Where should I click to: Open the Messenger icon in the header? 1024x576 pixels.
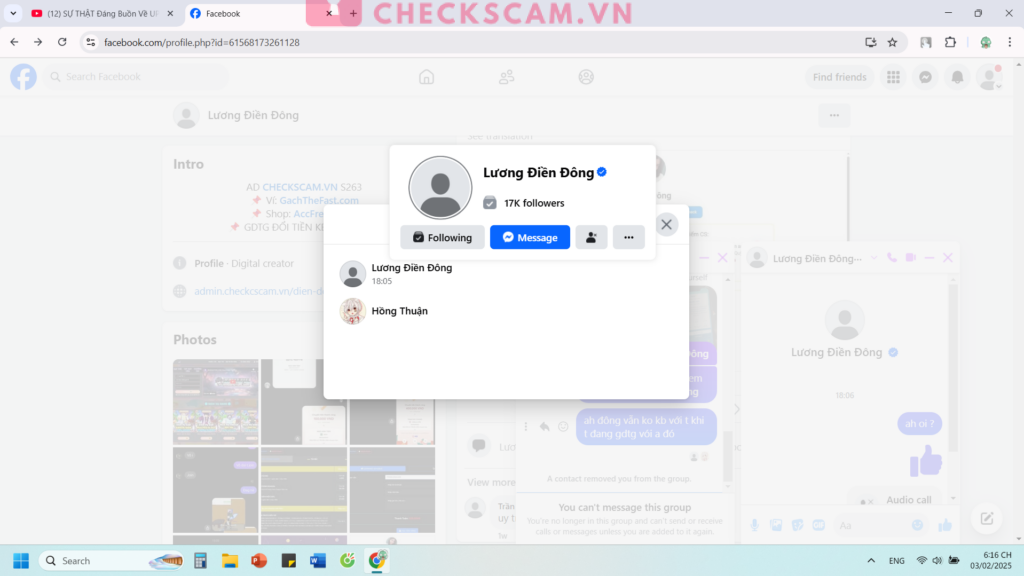[926, 77]
